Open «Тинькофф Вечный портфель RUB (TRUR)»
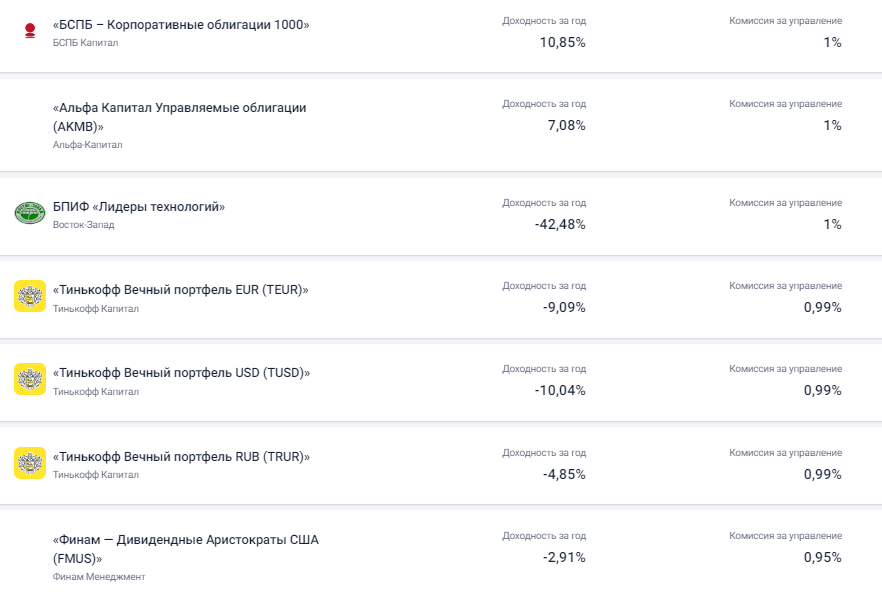882x600 pixels. [181, 456]
